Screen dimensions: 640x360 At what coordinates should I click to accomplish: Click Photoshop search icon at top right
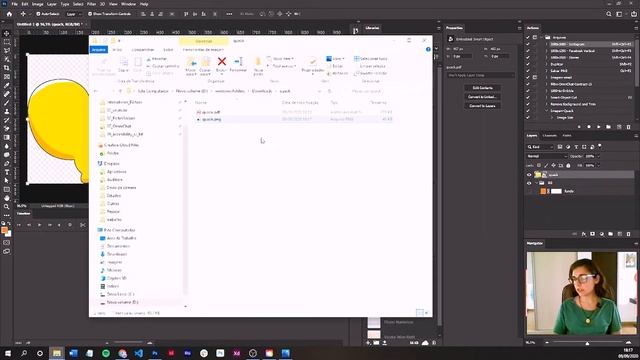pyautogui.click(x=609, y=14)
